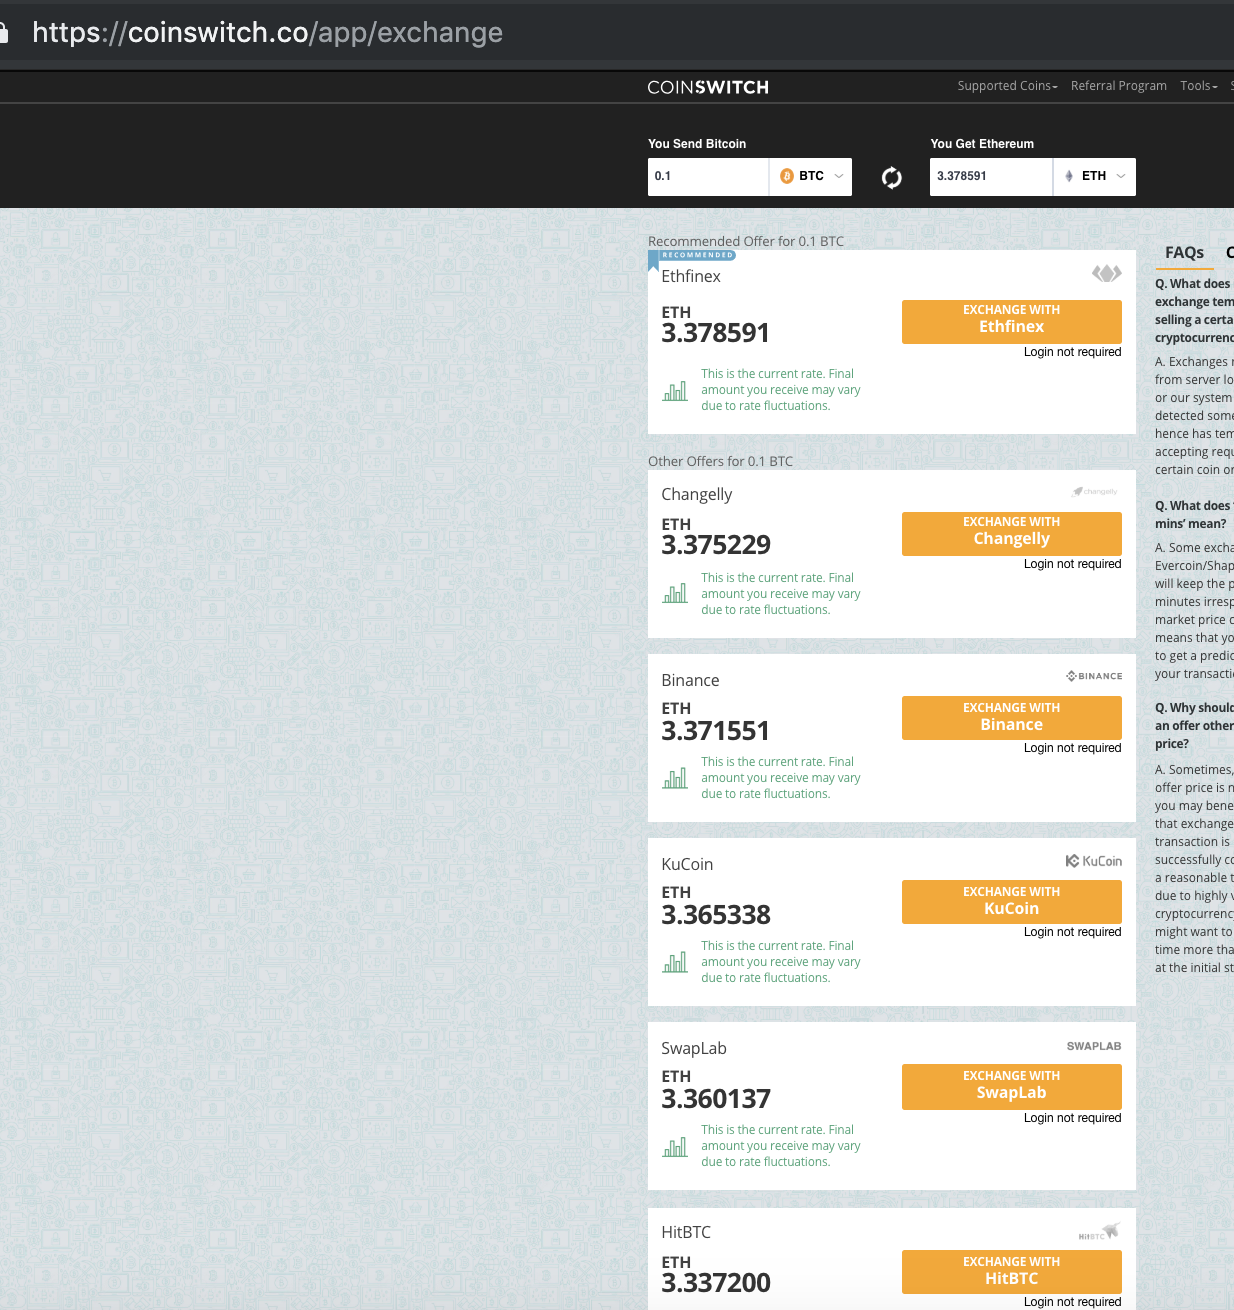Click the CoinSwitch logo in header

pyautogui.click(x=708, y=87)
